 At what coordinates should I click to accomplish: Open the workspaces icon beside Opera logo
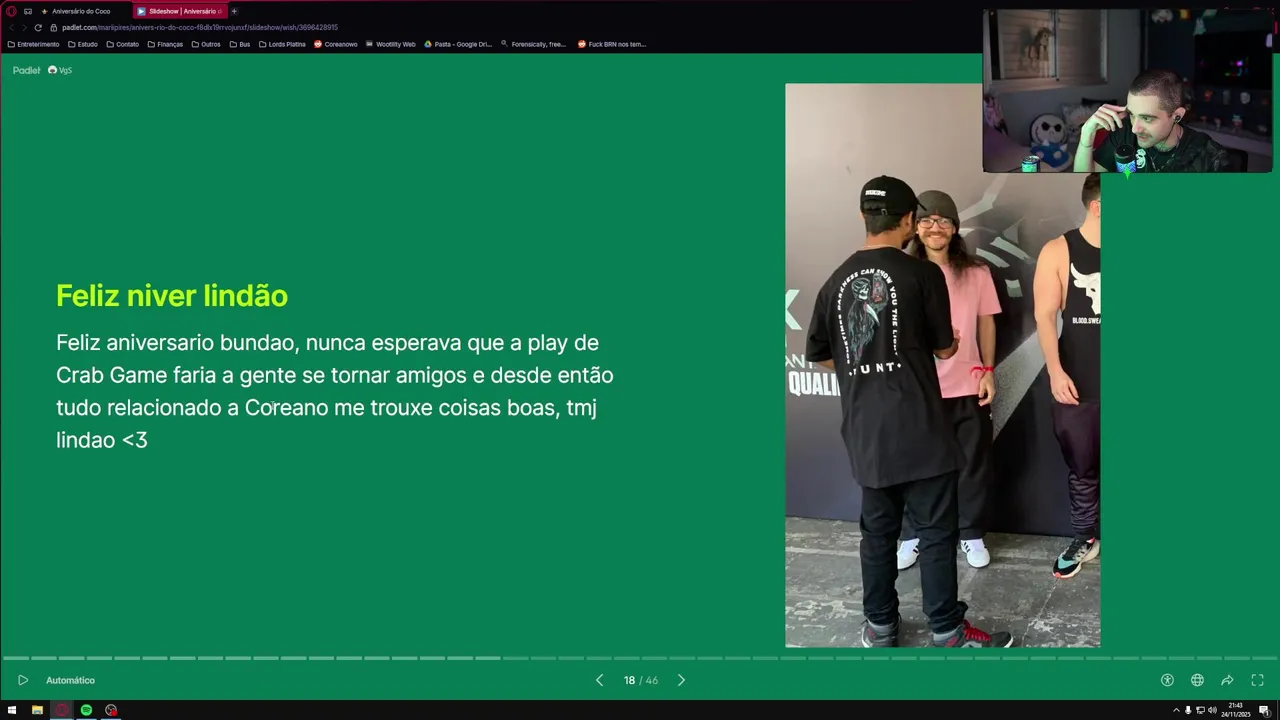point(28,11)
